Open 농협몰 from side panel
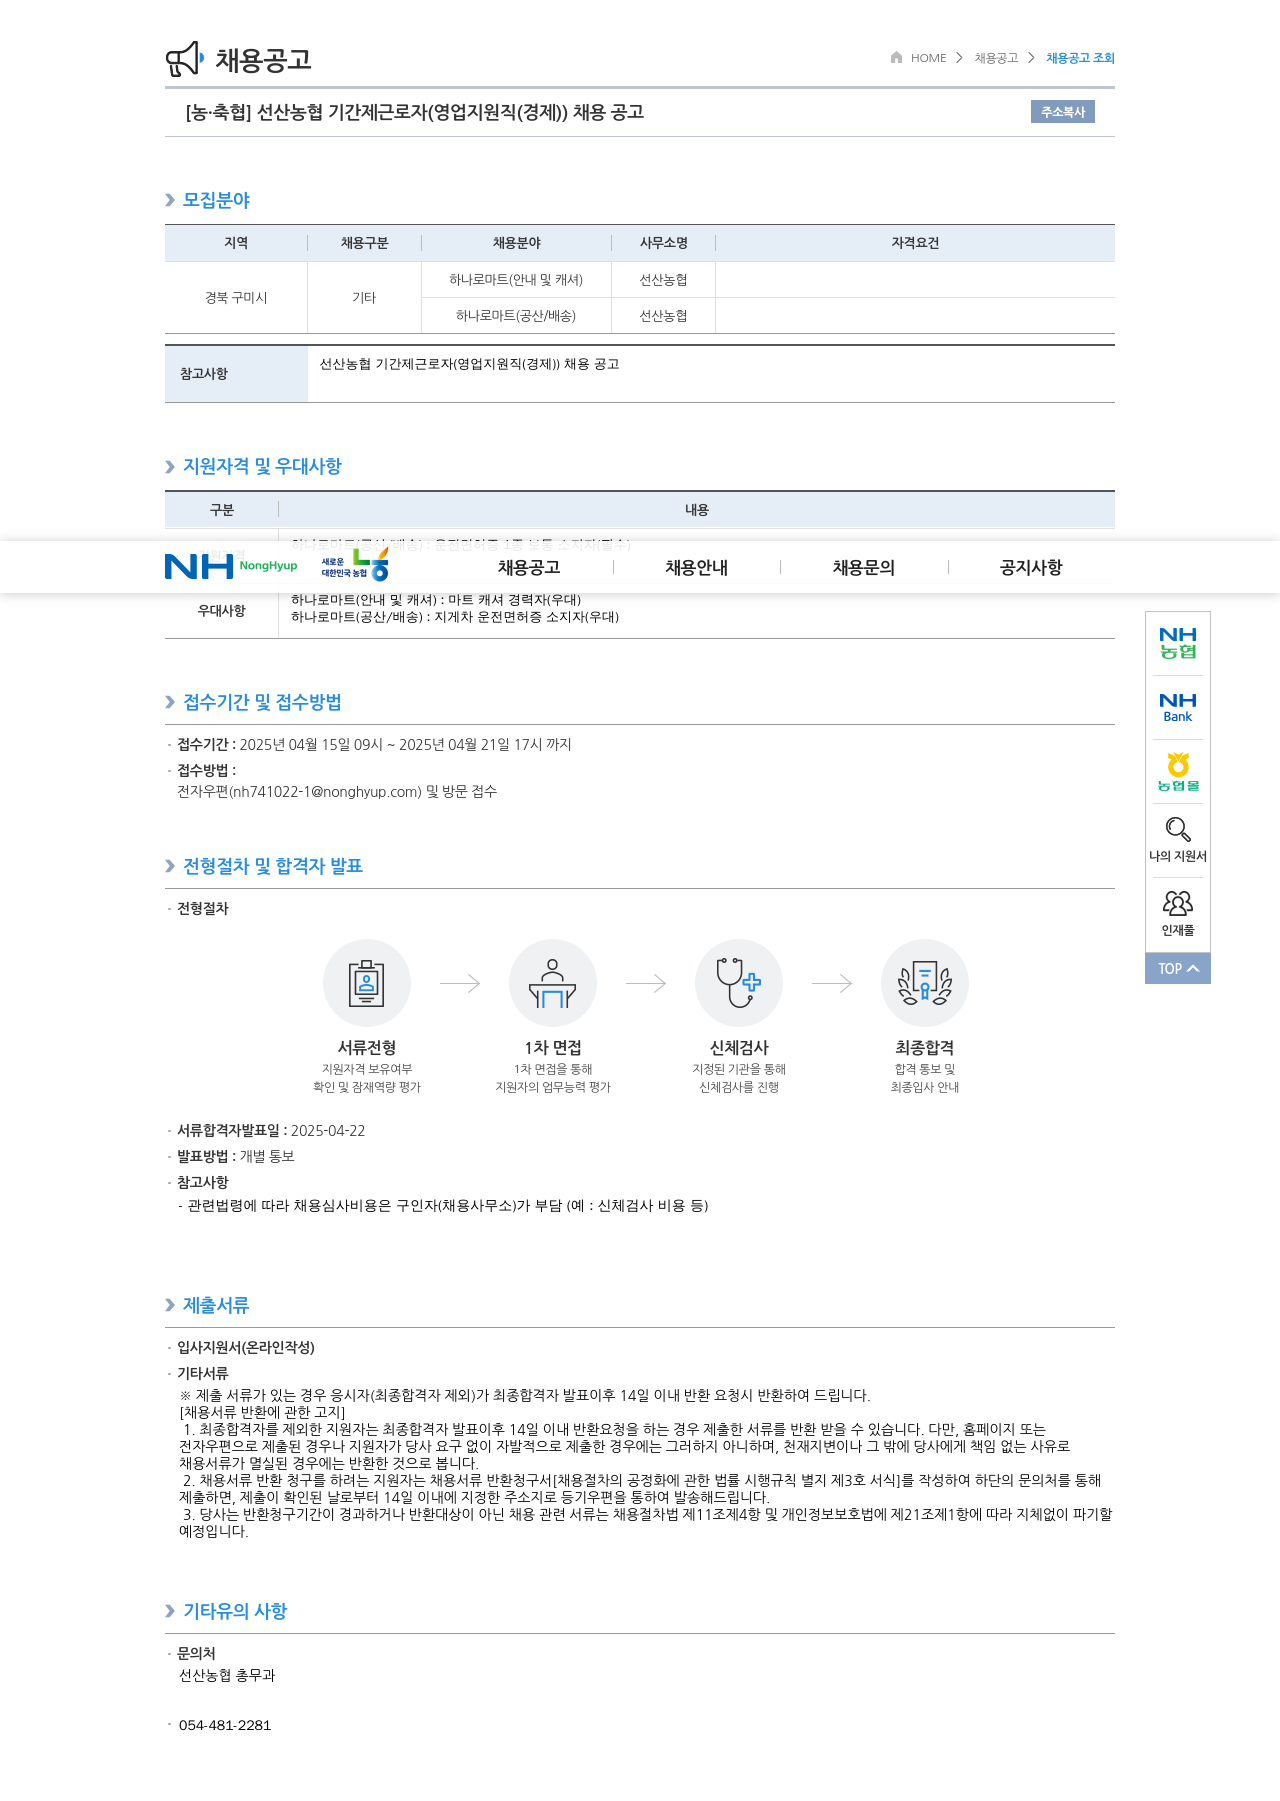 (x=1178, y=772)
